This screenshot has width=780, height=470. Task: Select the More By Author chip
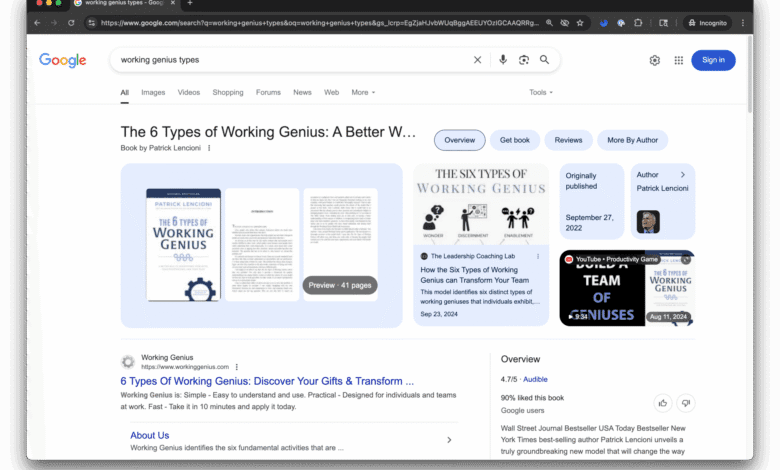tap(632, 140)
